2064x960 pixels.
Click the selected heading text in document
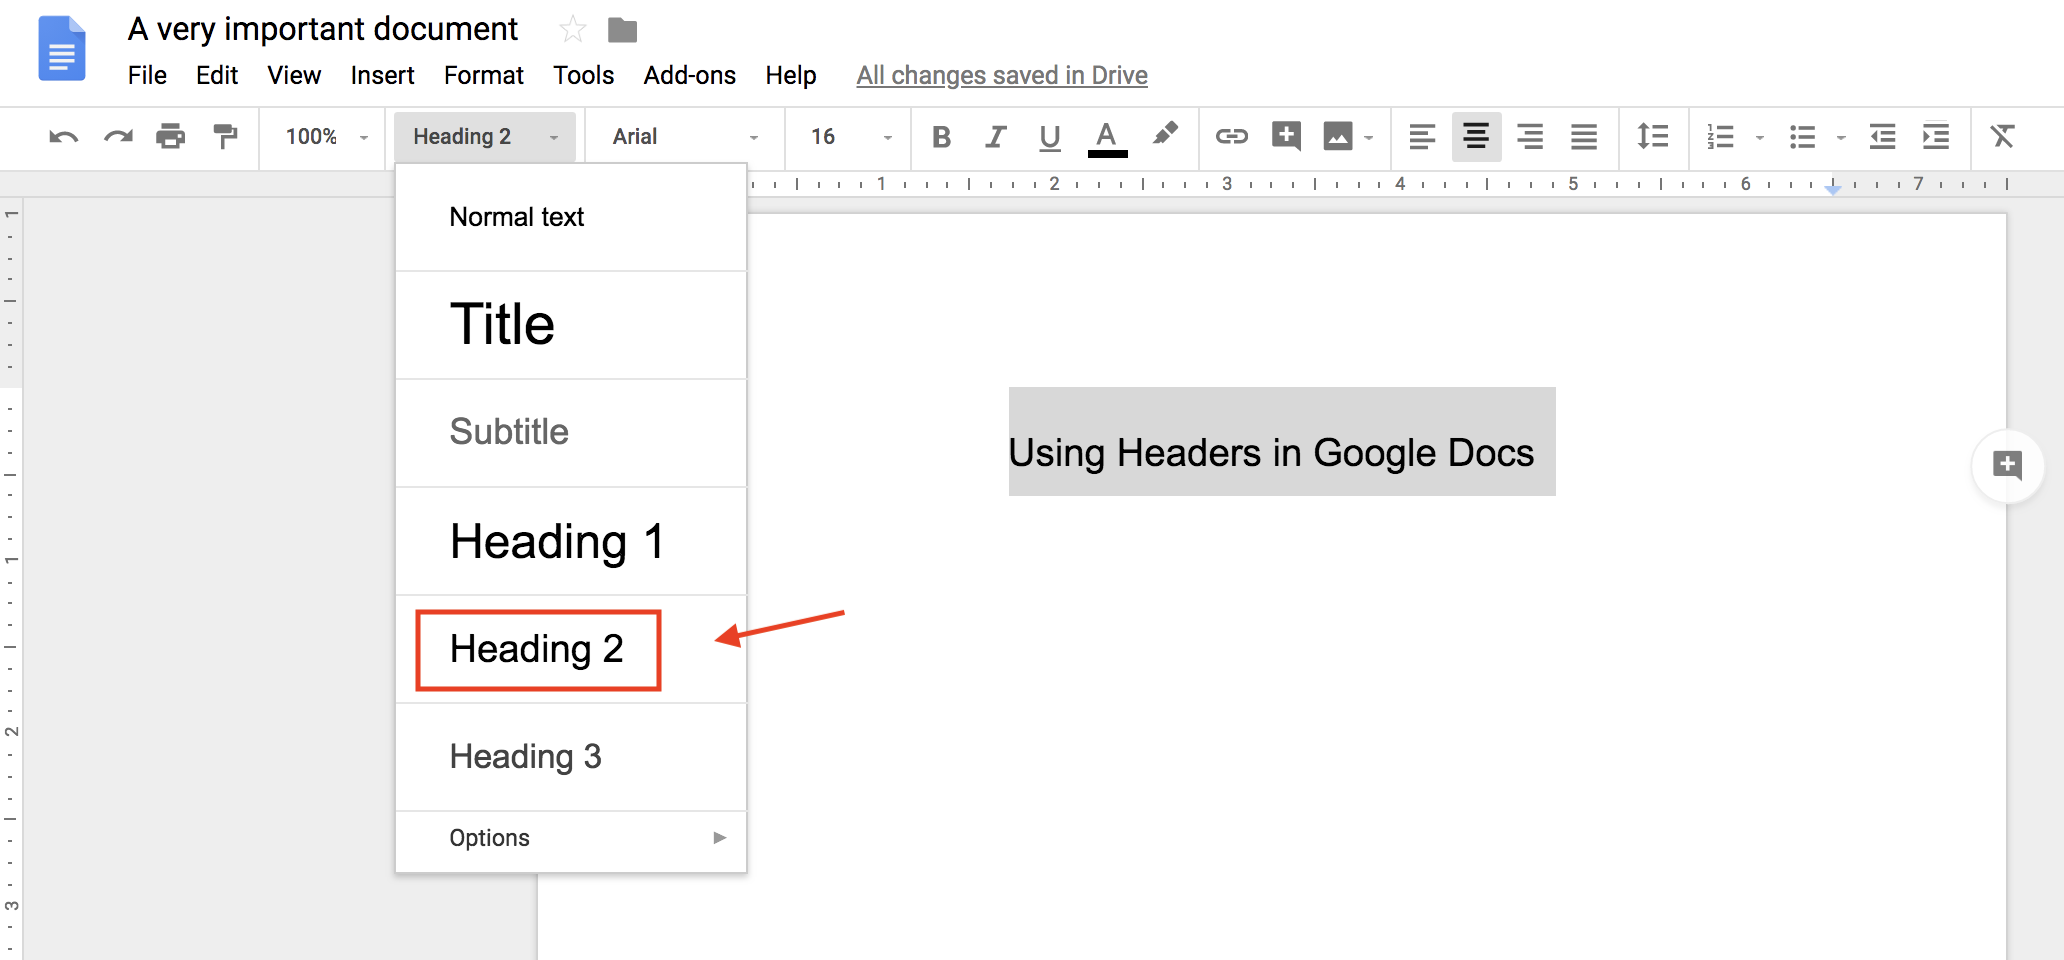tap(1271, 453)
